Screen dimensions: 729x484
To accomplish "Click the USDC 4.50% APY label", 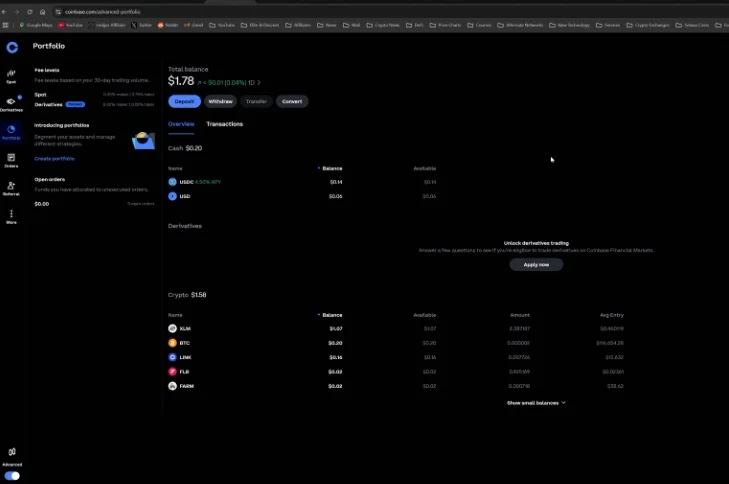I will click(208, 182).
